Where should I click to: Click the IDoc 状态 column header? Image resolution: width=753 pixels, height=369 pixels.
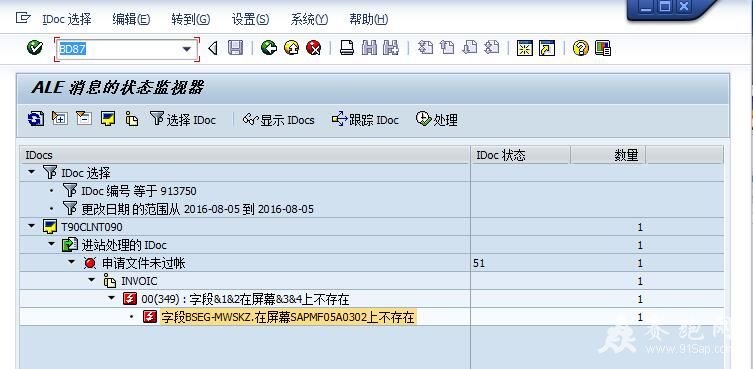tap(520, 155)
